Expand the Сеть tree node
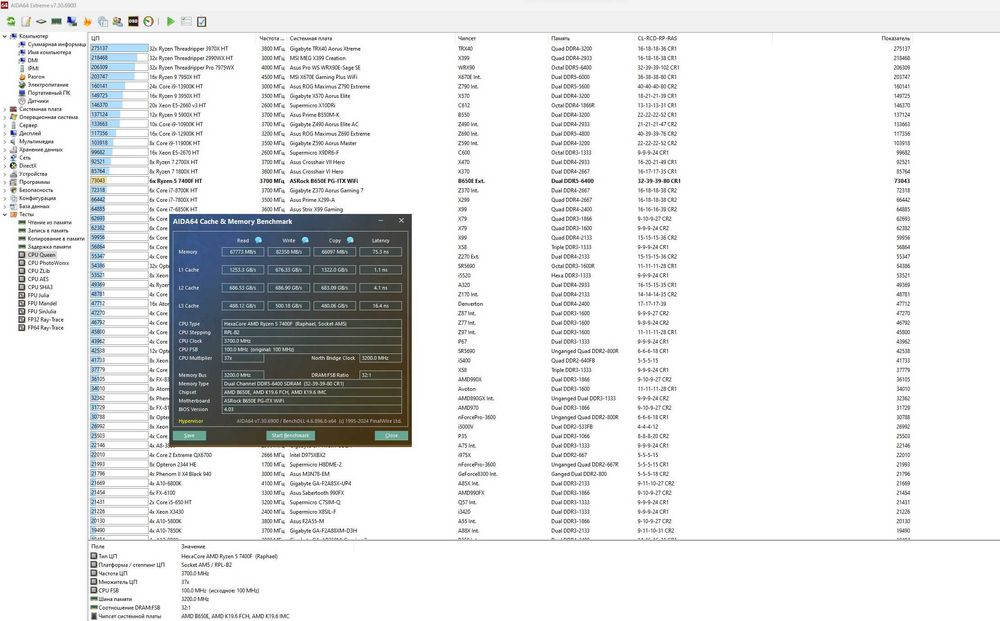The image size is (1000, 621). pos(5,157)
